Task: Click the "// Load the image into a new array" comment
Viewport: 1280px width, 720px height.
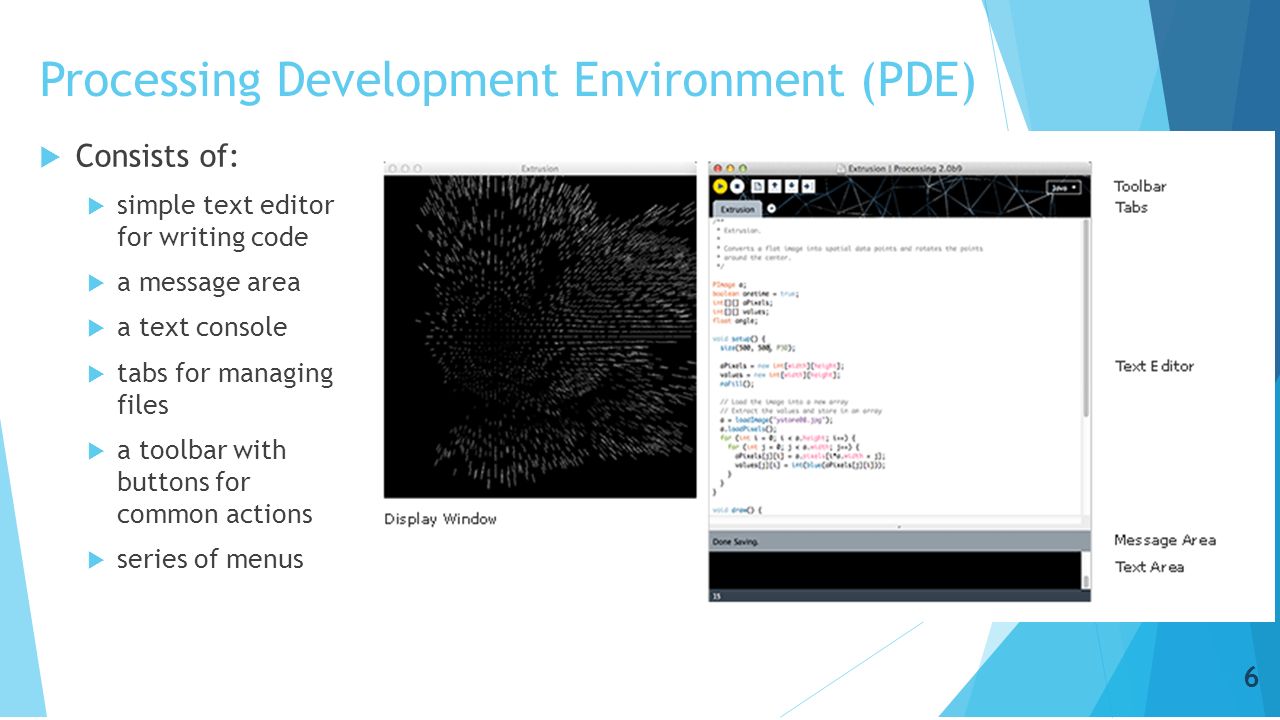Action: (x=784, y=402)
